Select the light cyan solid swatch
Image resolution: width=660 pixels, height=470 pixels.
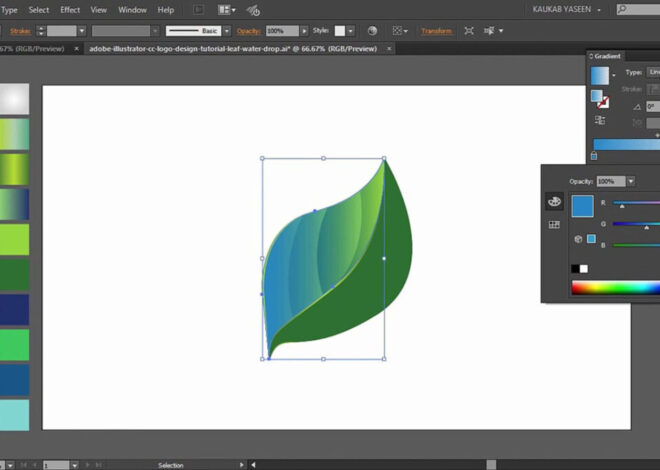pyautogui.click(x=14, y=415)
